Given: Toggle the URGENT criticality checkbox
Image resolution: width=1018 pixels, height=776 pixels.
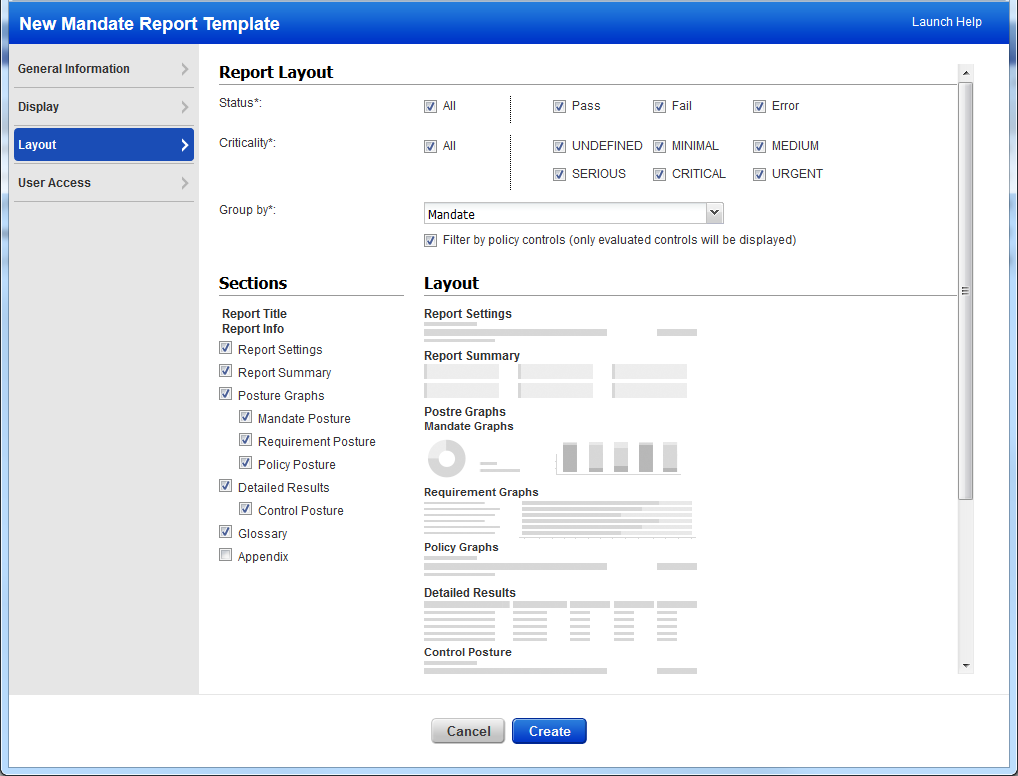Looking at the screenshot, I should click(760, 173).
